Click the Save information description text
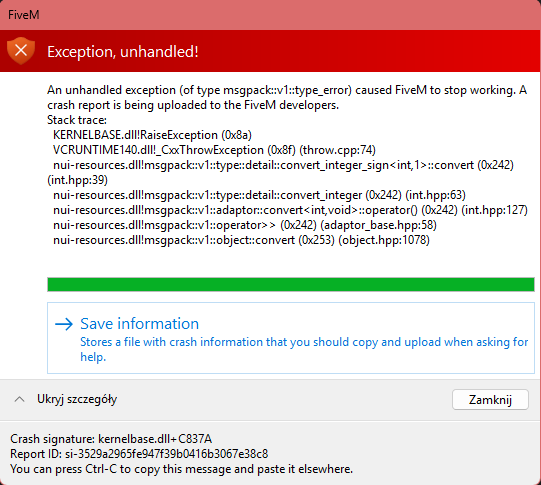 (304, 349)
